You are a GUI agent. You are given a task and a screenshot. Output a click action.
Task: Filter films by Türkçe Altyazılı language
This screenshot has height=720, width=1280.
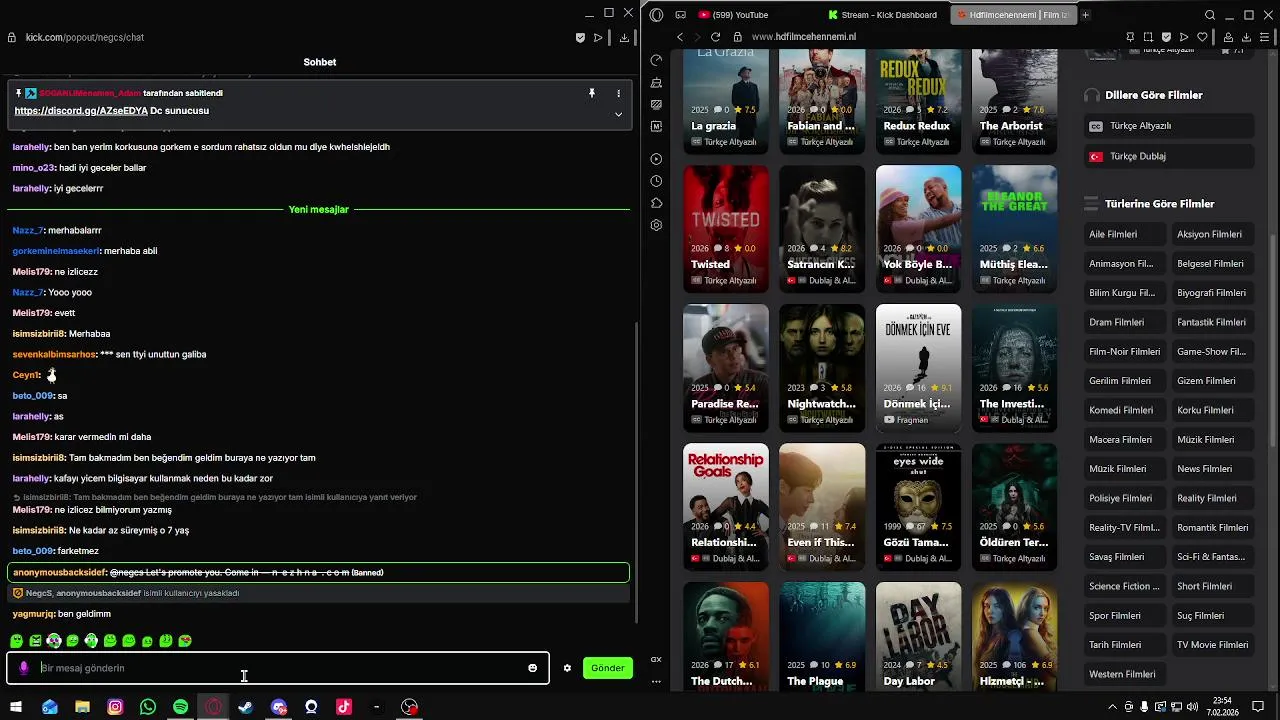click(x=1169, y=126)
